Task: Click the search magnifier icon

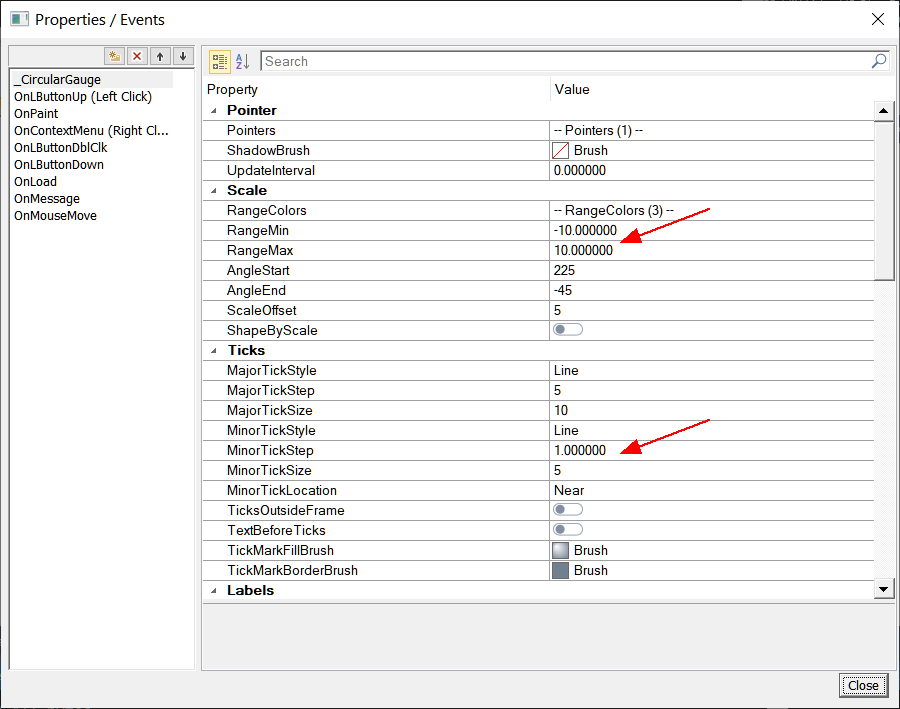Action: [x=879, y=61]
